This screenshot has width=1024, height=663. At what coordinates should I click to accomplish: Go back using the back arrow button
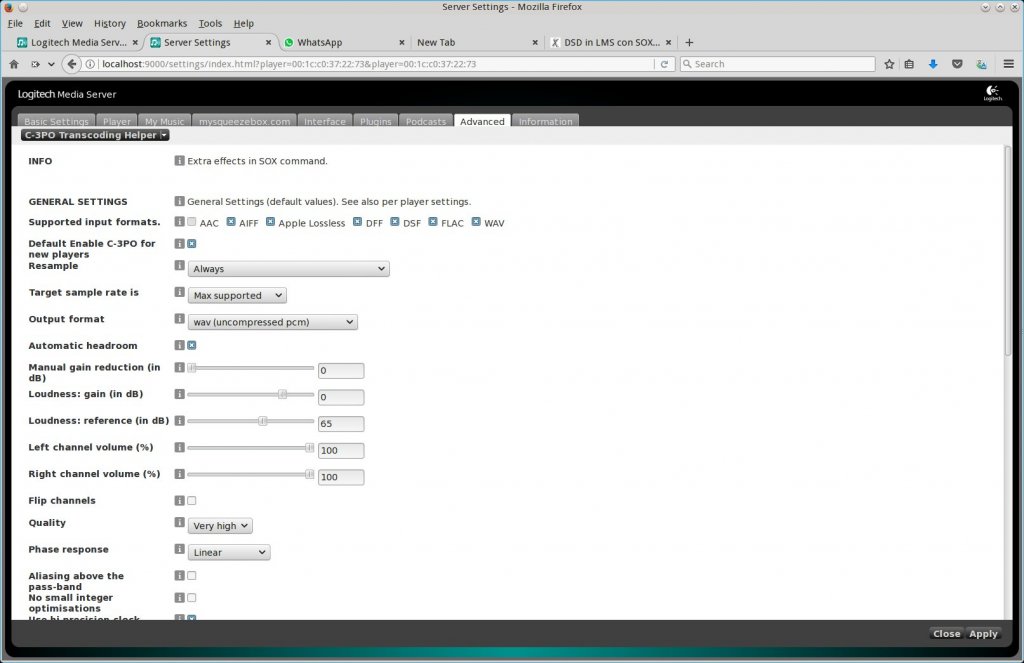tap(71, 64)
